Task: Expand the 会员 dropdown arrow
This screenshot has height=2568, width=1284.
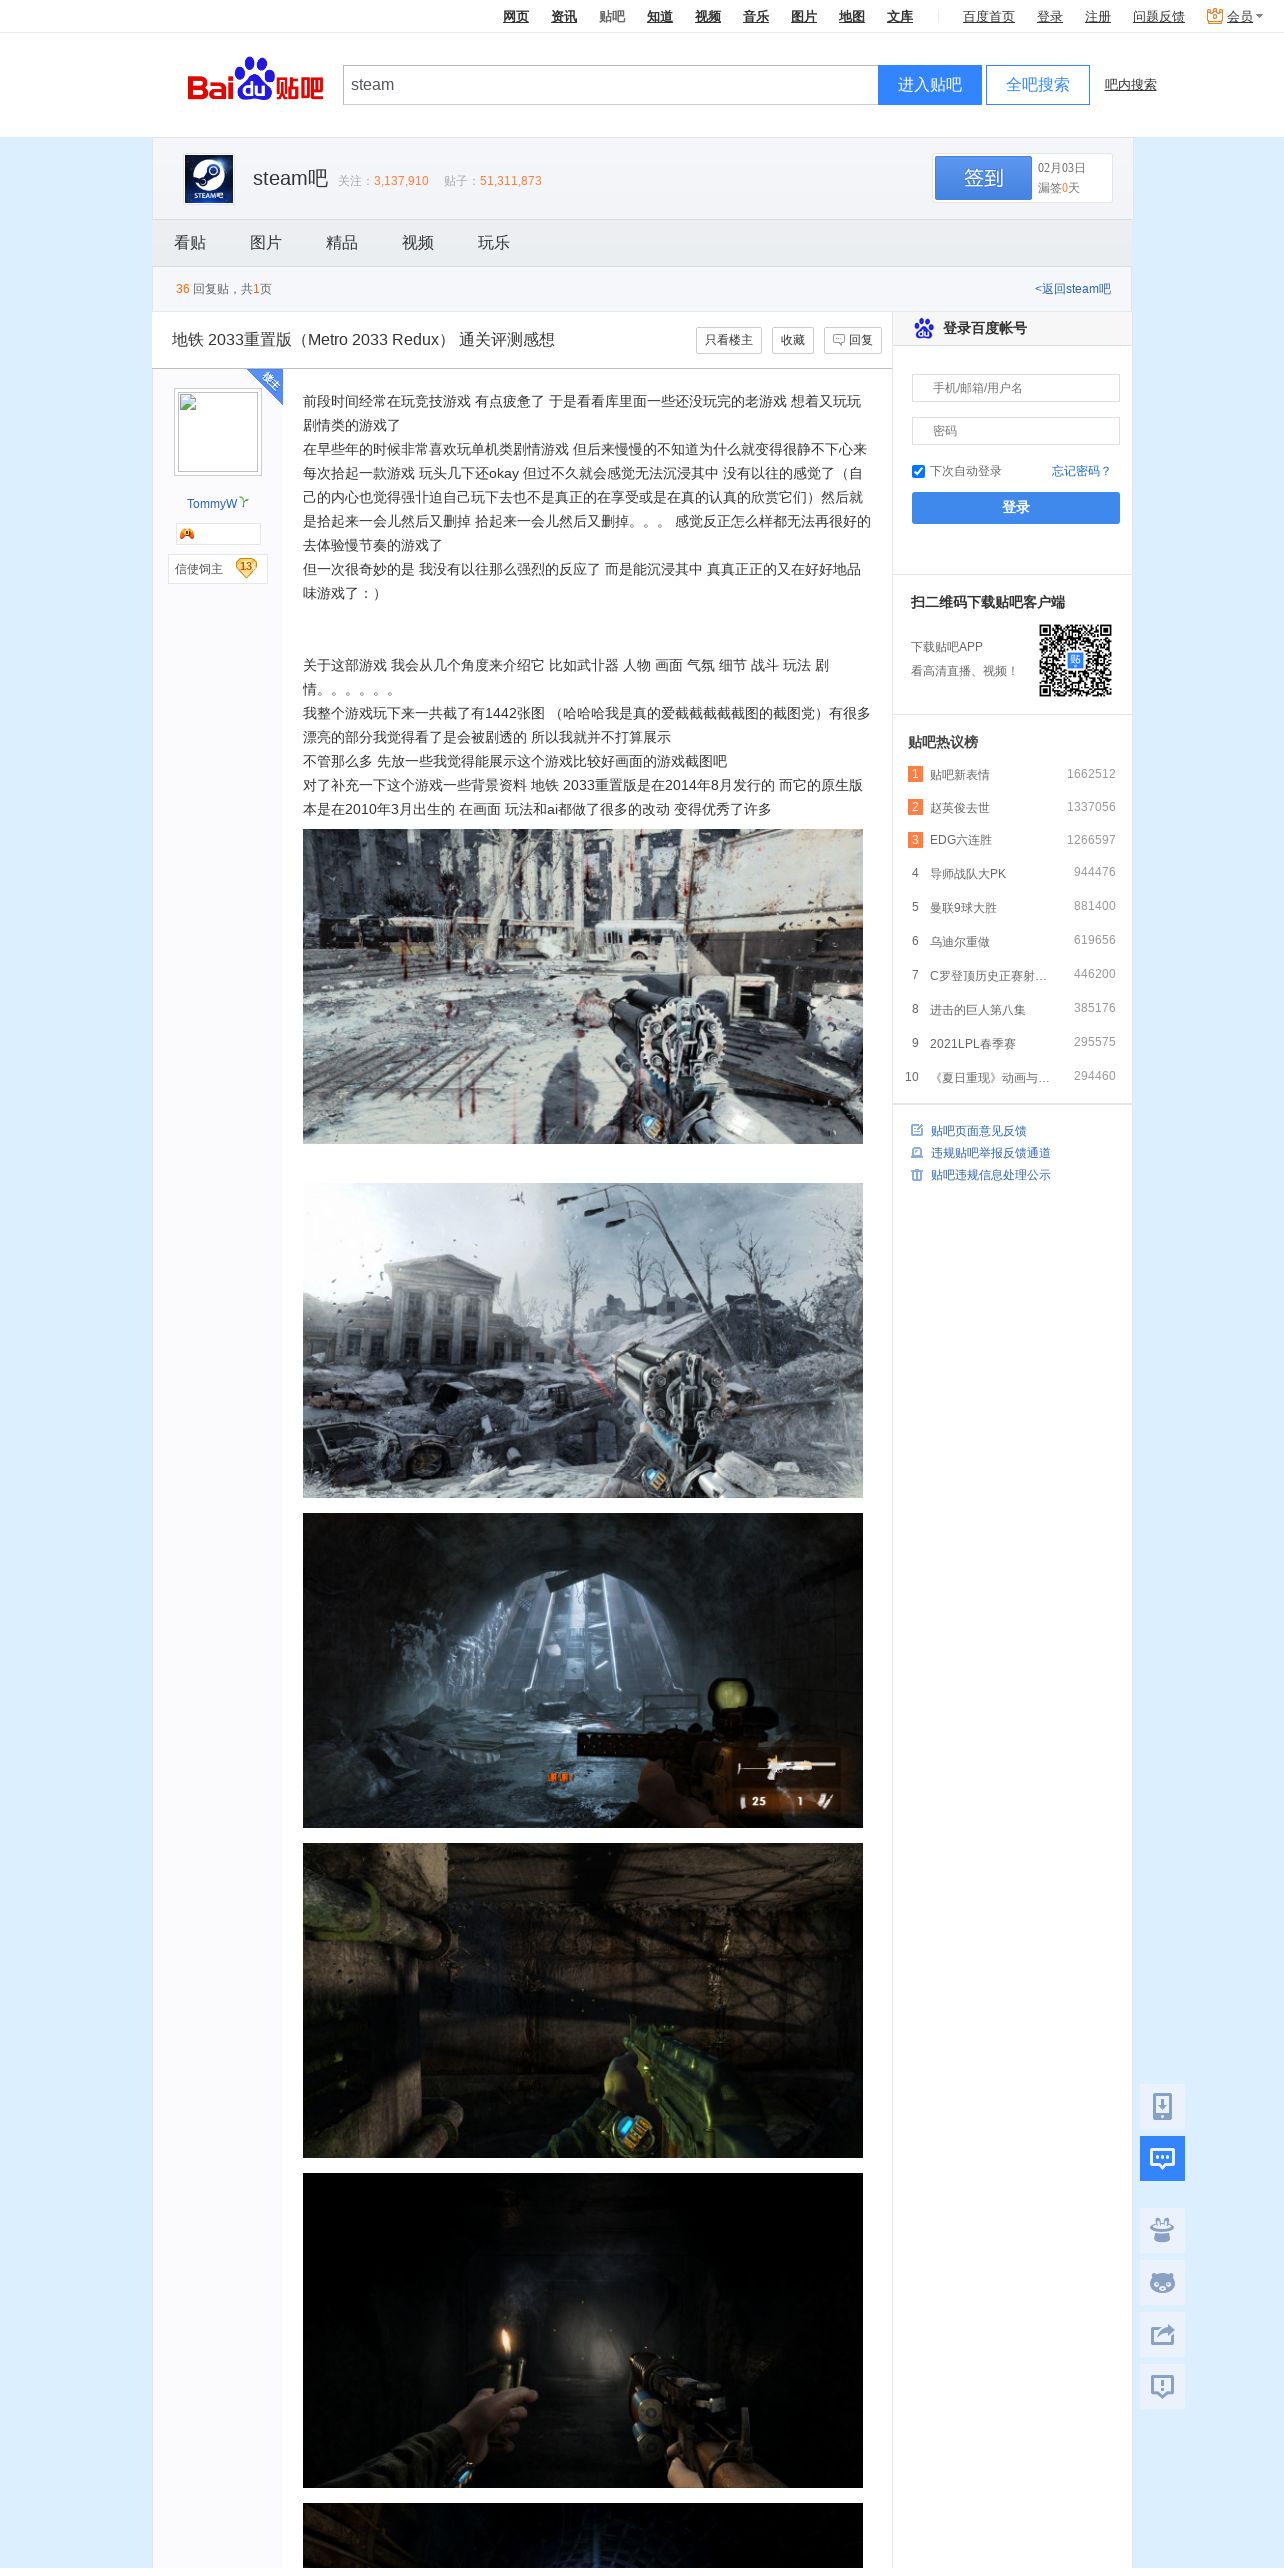Action: [1259, 16]
